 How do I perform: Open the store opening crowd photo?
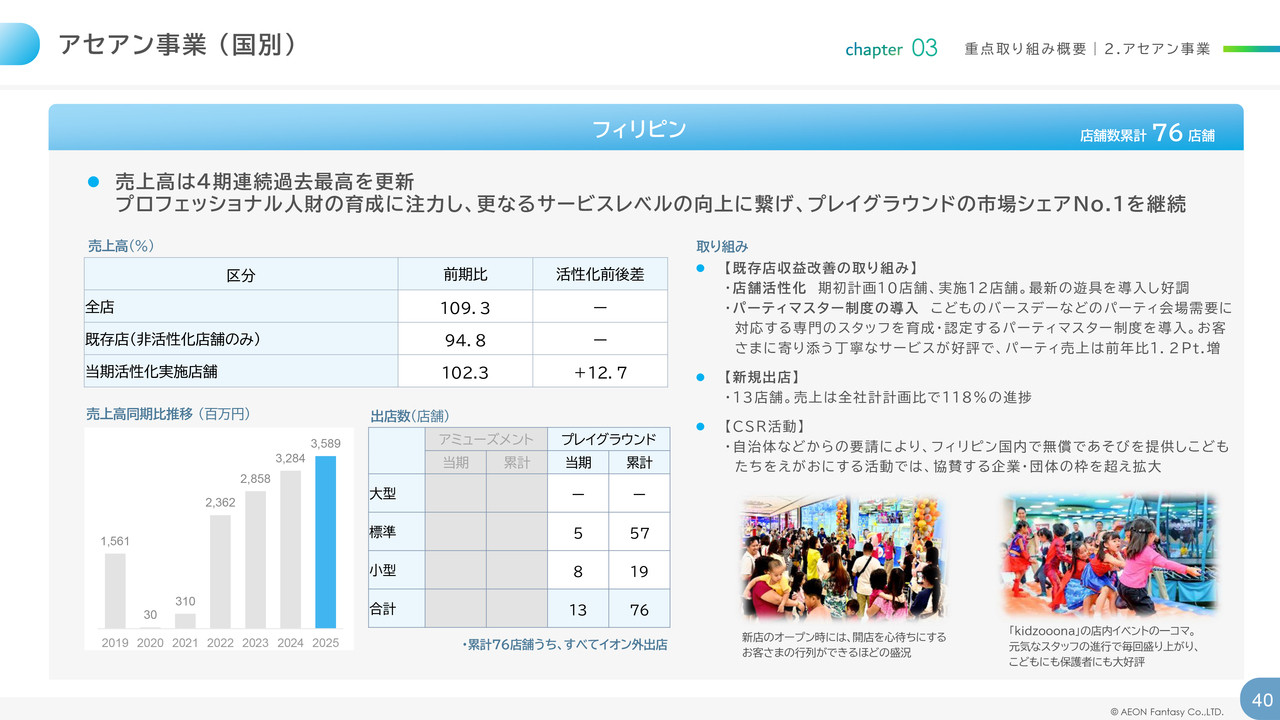(x=841, y=557)
